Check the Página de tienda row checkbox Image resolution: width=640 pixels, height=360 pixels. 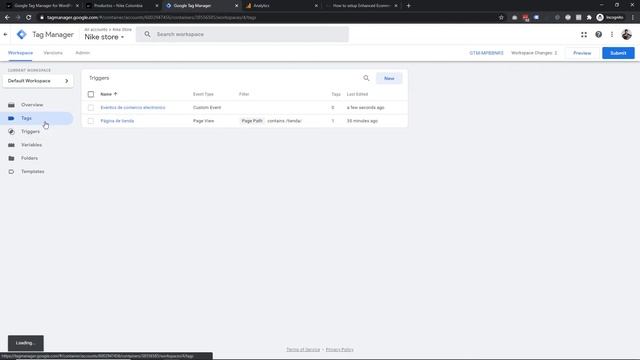pos(91,121)
